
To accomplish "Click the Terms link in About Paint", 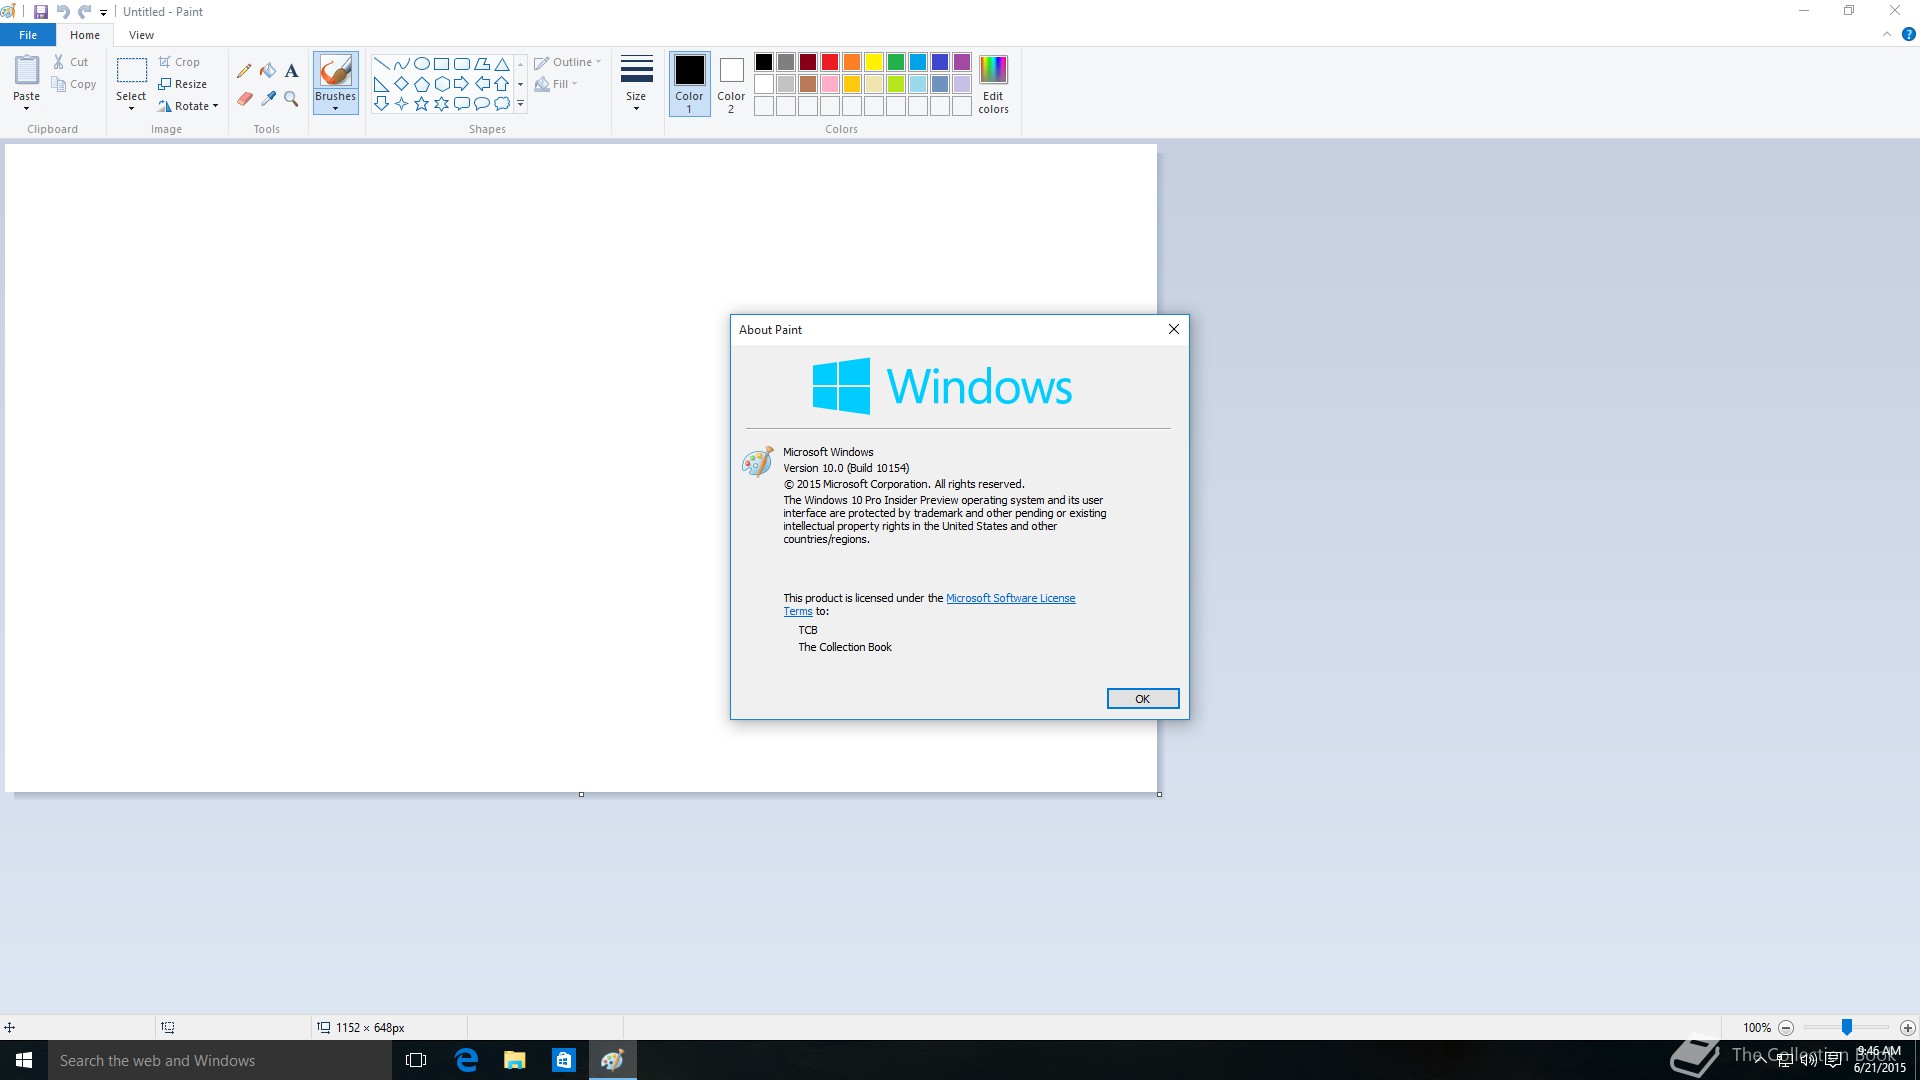I will (798, 611).
